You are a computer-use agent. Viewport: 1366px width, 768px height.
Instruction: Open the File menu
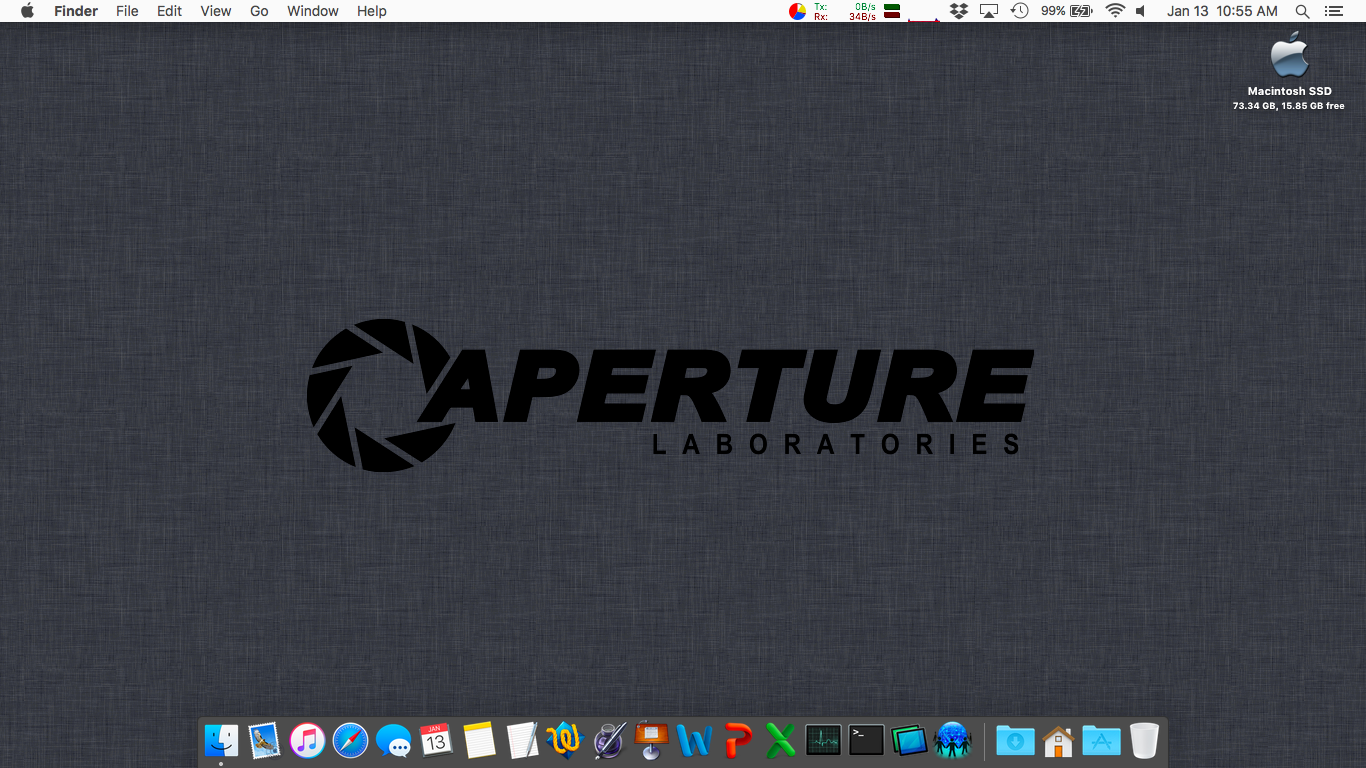click(127, 11)
